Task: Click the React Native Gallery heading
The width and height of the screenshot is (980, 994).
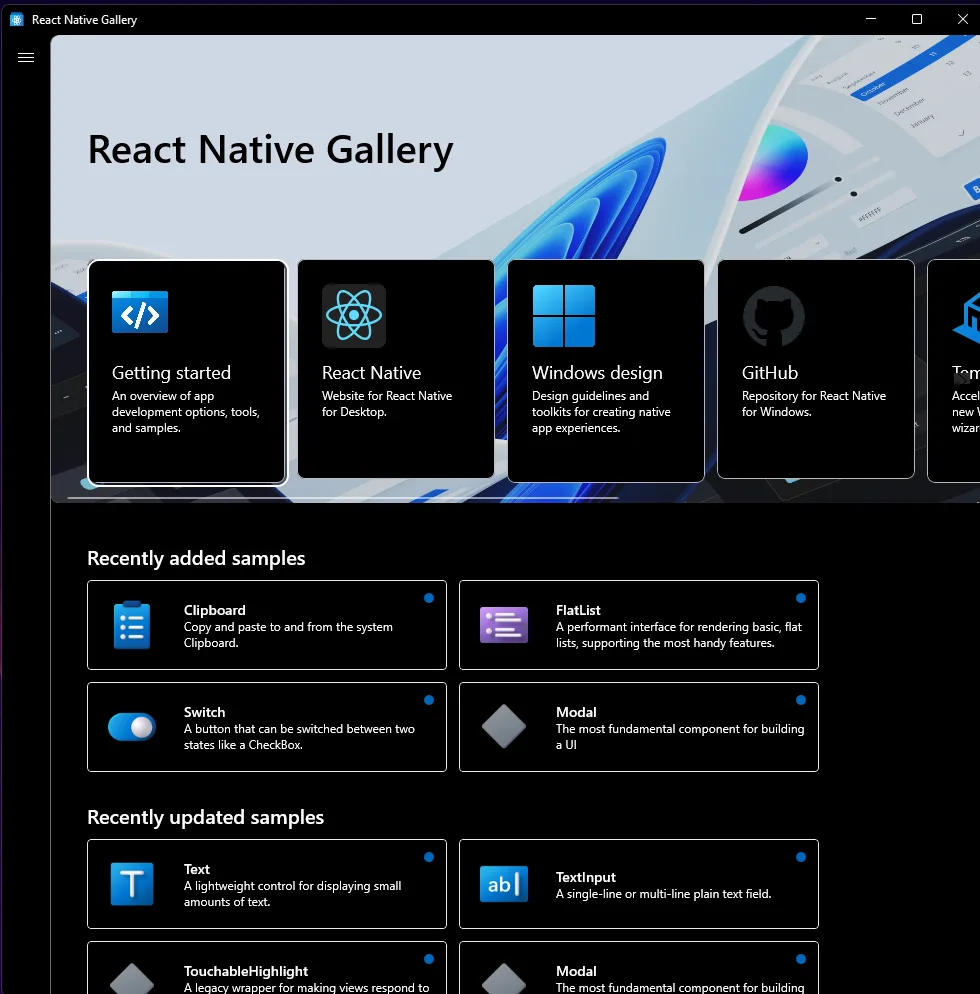Action: pyautogui.click(x=270, y=150)
